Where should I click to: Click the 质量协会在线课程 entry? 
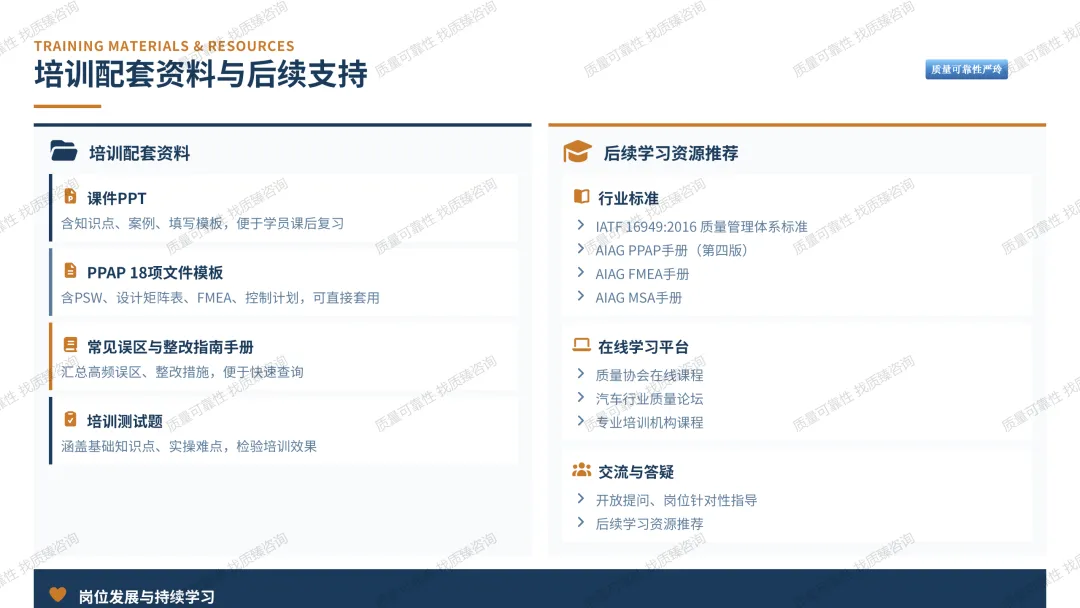(x=649, y=375)
